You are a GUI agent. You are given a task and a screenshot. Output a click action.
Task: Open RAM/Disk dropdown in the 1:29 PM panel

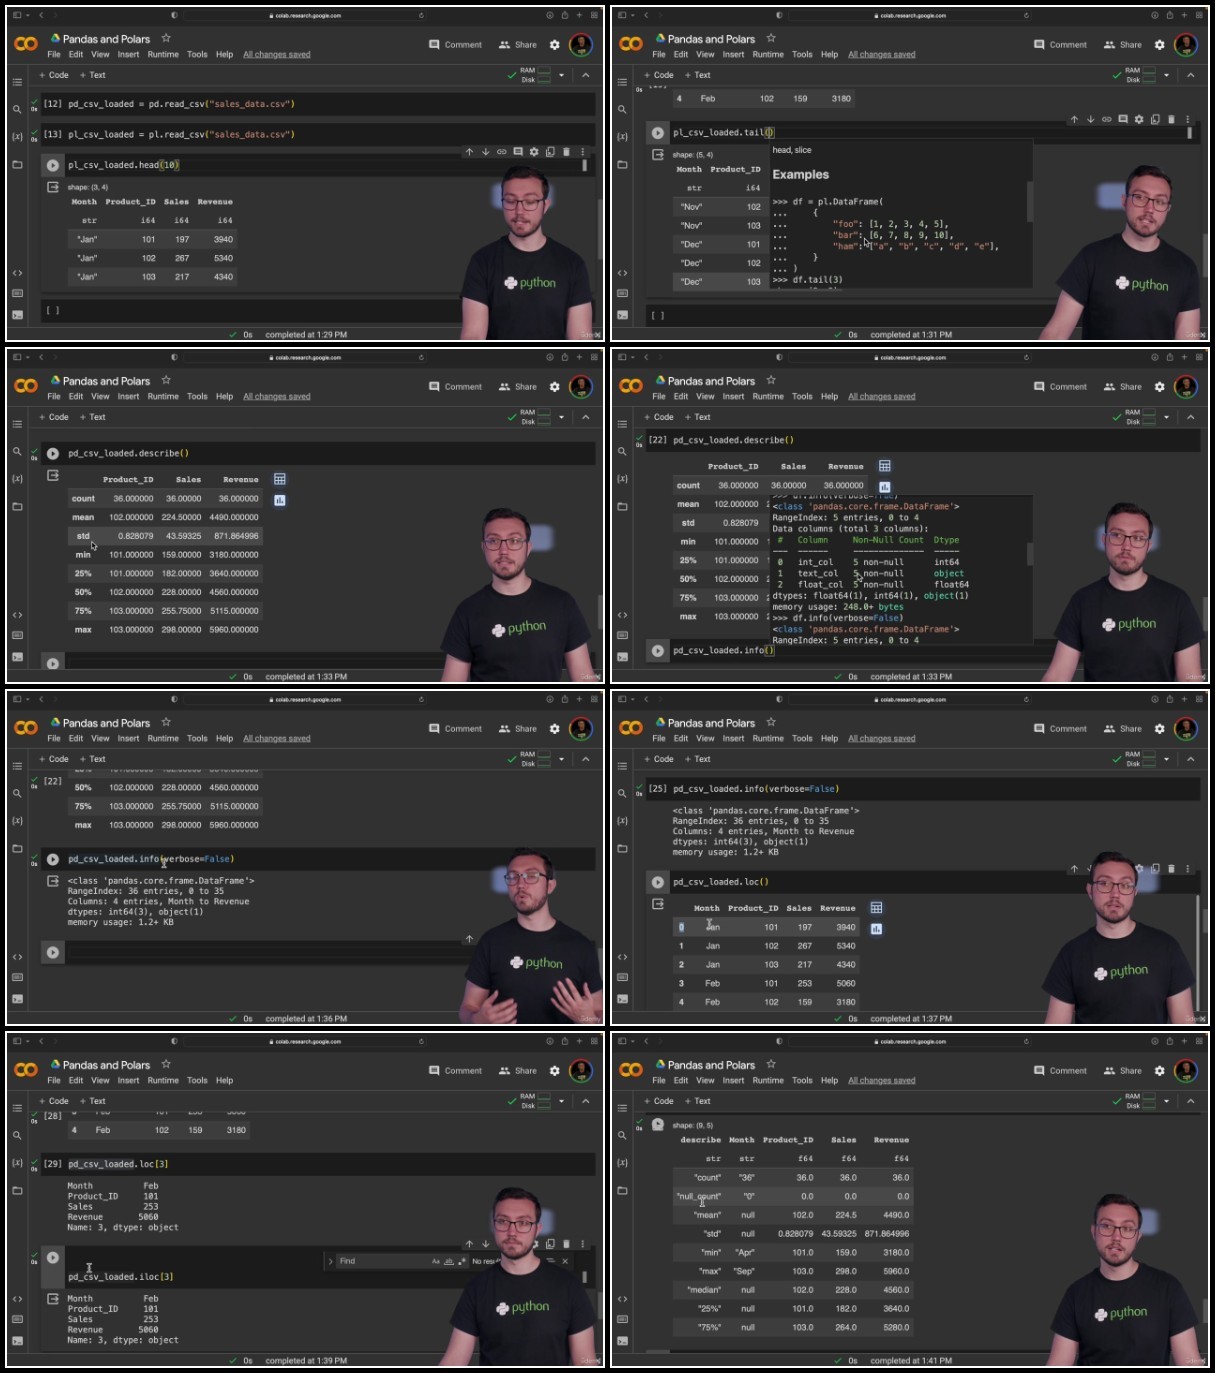click(561, 75)
